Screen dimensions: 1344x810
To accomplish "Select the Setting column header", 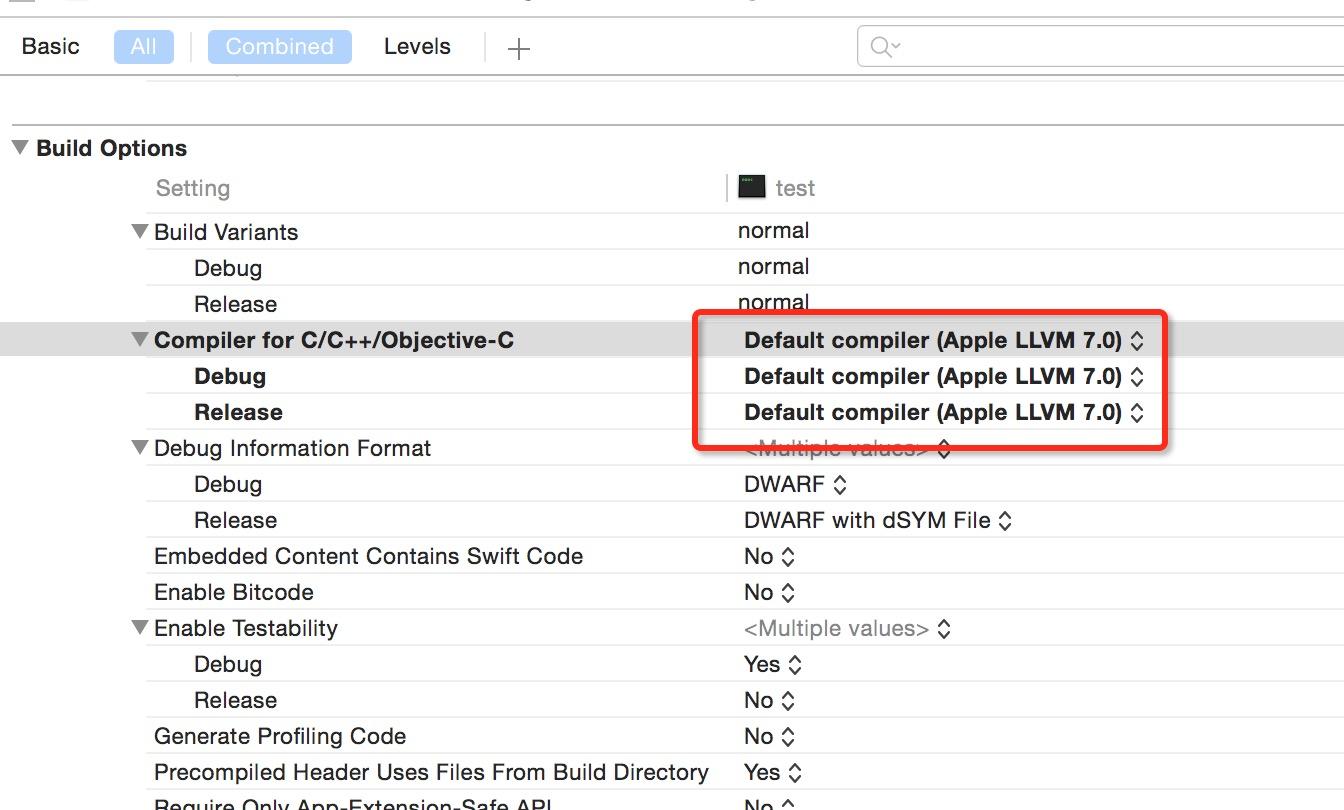I will [x=192, y=188].
